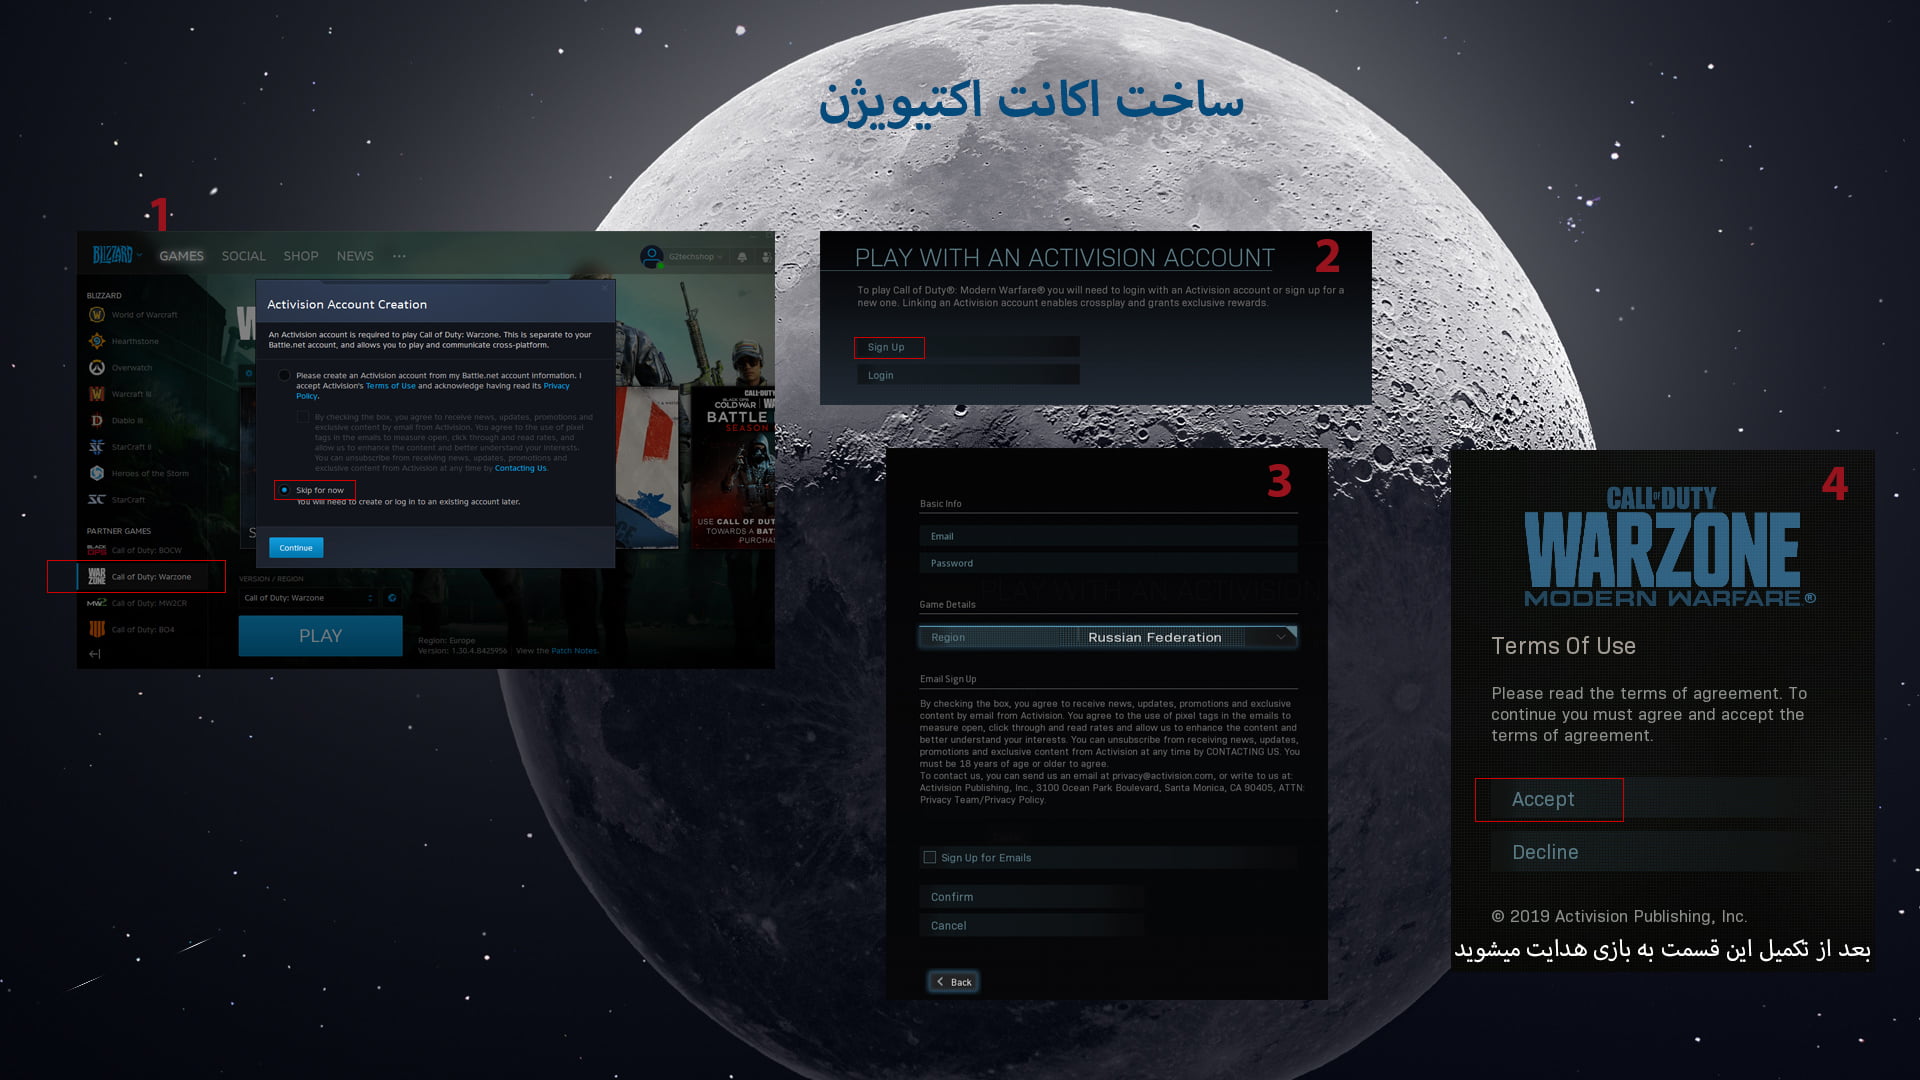Open the three-dot more menu in launcher header
The height and width of the screenshot is (1080, 1920).
(x=399, y=256)
